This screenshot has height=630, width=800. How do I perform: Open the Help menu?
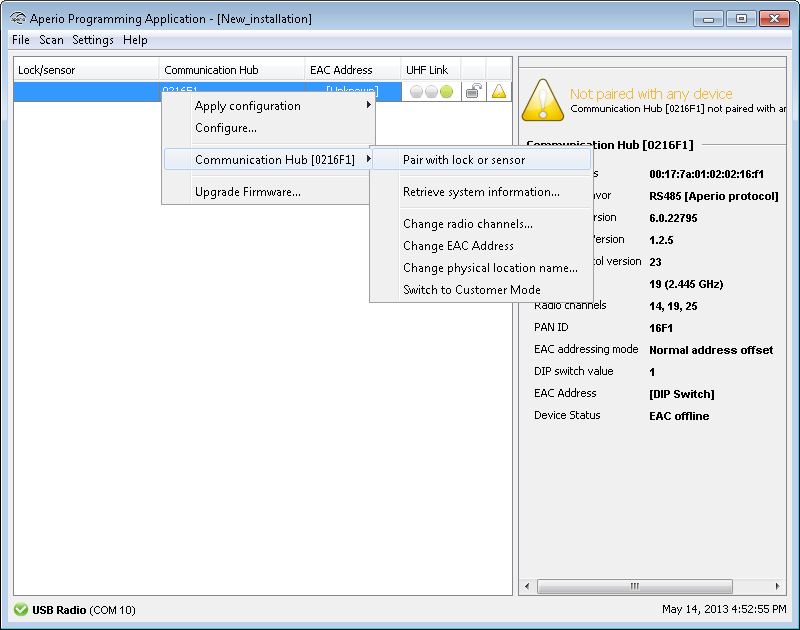coord(135,40)
